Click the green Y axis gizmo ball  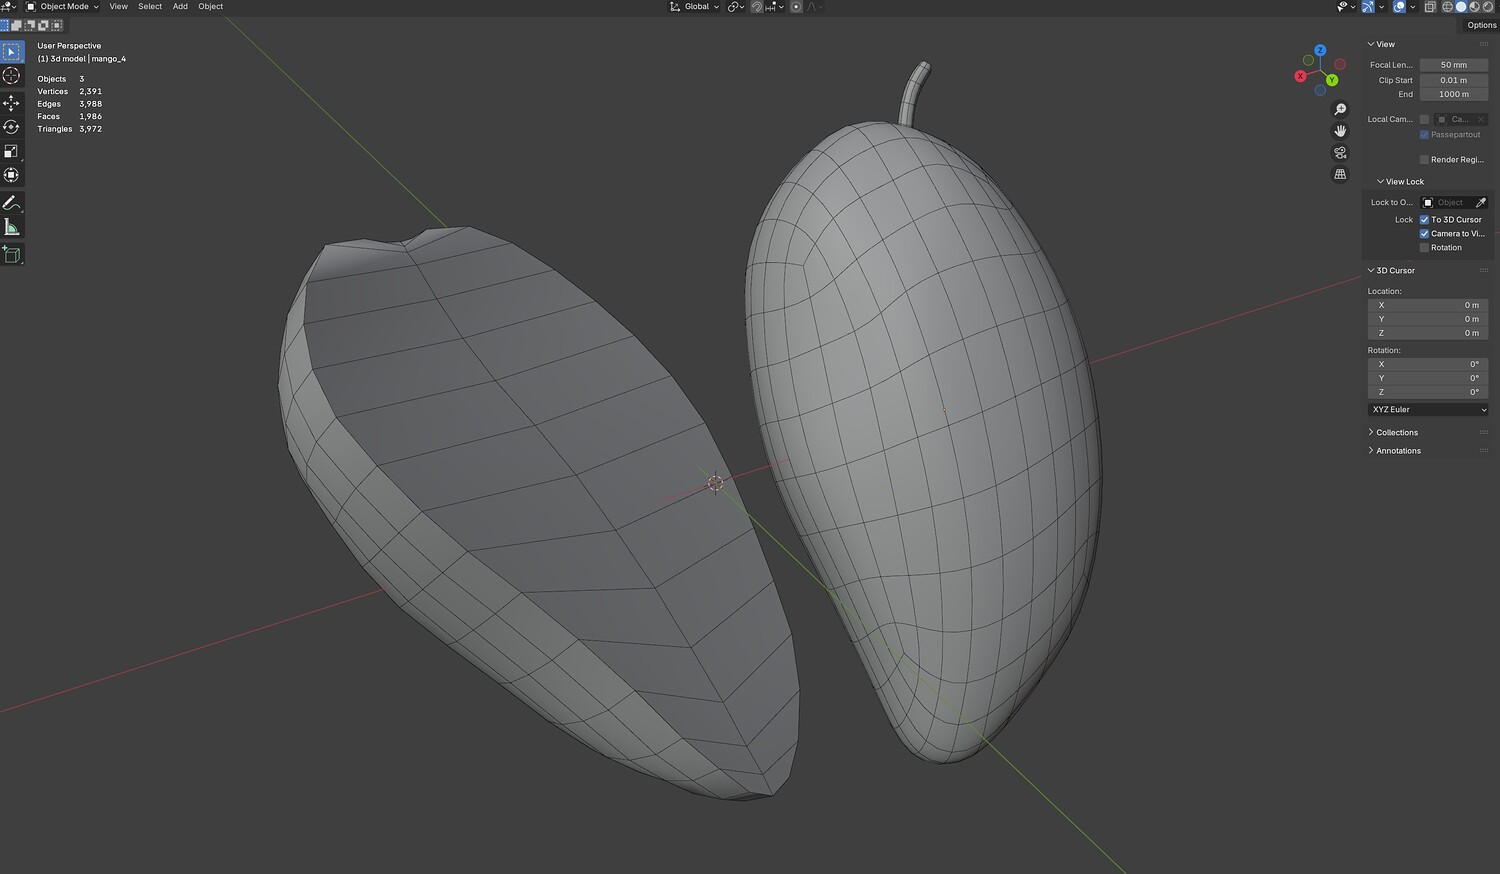(1332, 80)
